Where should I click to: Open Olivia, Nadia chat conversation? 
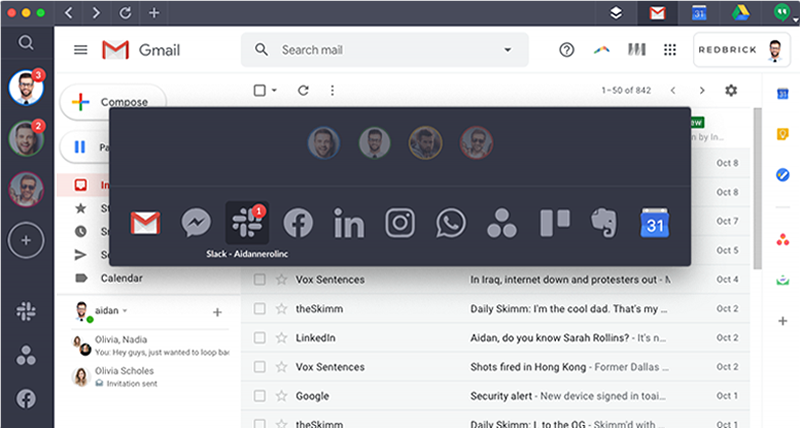149,345
